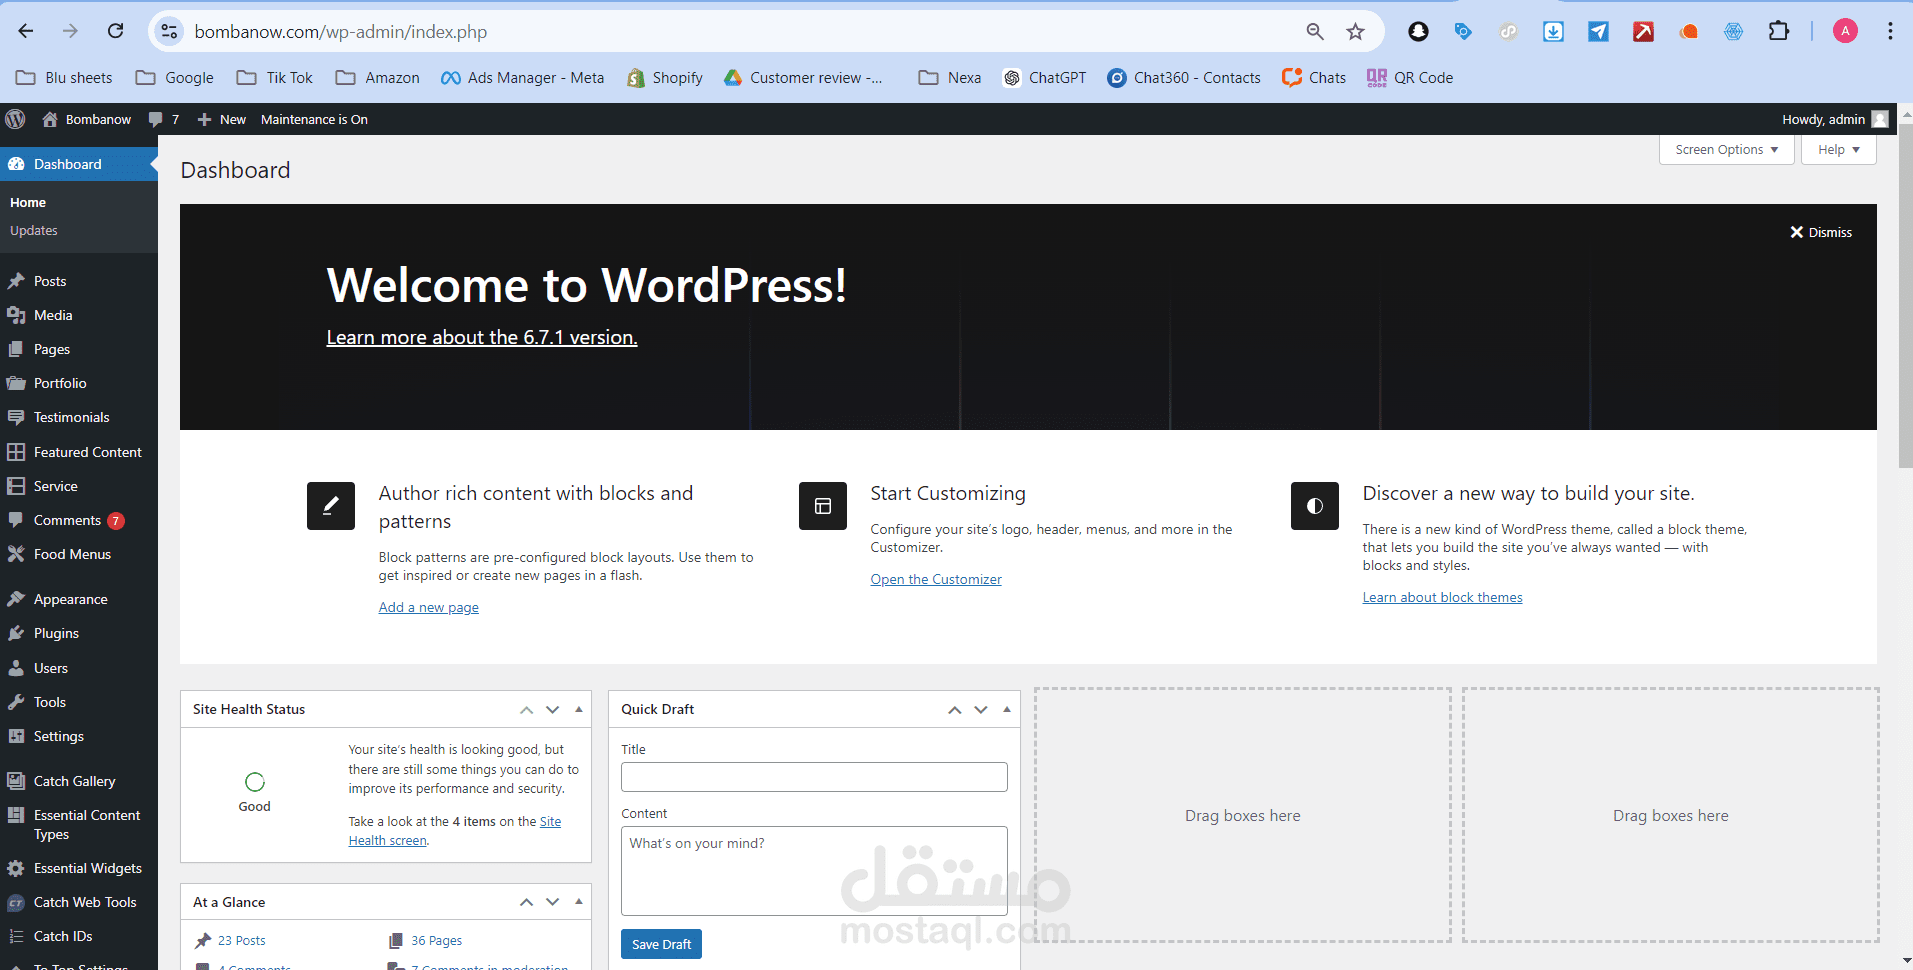Click Open the Customizer link

click(936, 579)
